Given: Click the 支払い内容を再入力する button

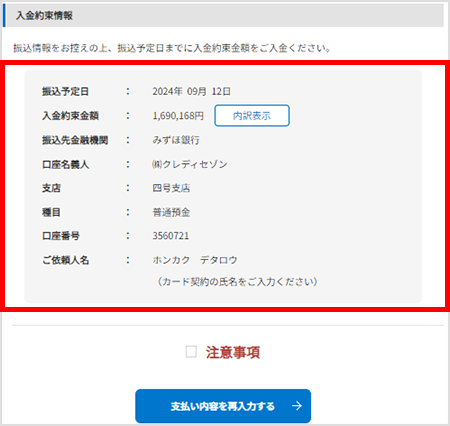Looking at the screenshot, I should coord(223,406).
